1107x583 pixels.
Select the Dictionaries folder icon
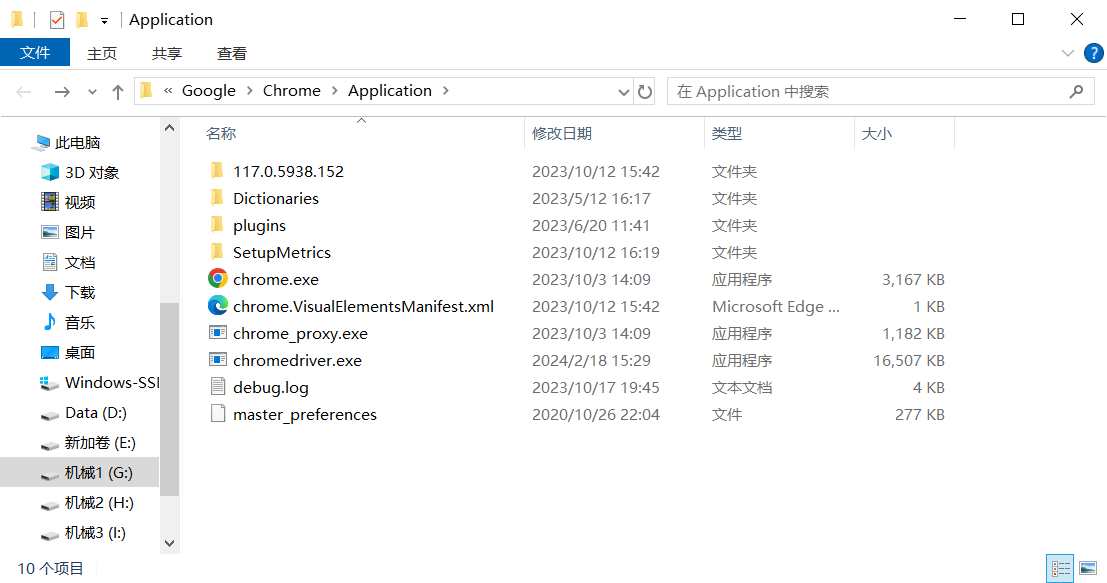217,197
